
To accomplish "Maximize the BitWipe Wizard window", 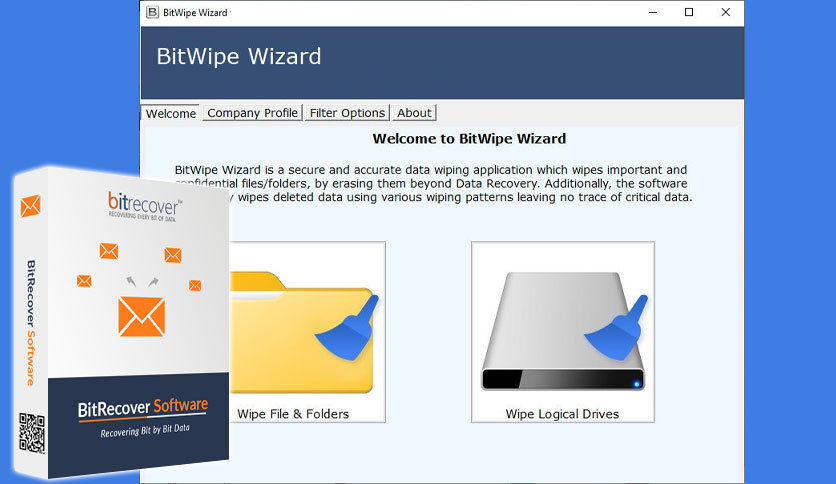I will tap(689, 12).
